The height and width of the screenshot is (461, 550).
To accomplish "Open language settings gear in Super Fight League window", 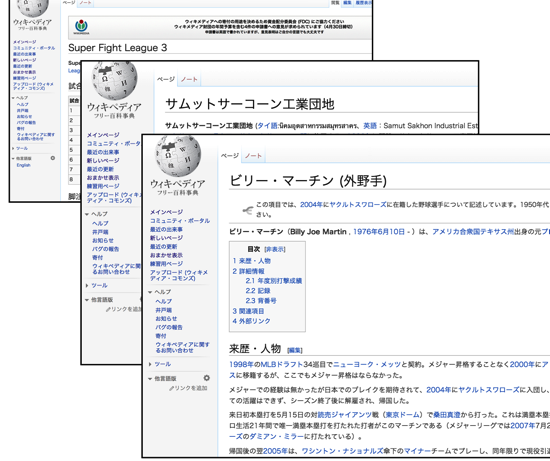I will pos(53,158).
